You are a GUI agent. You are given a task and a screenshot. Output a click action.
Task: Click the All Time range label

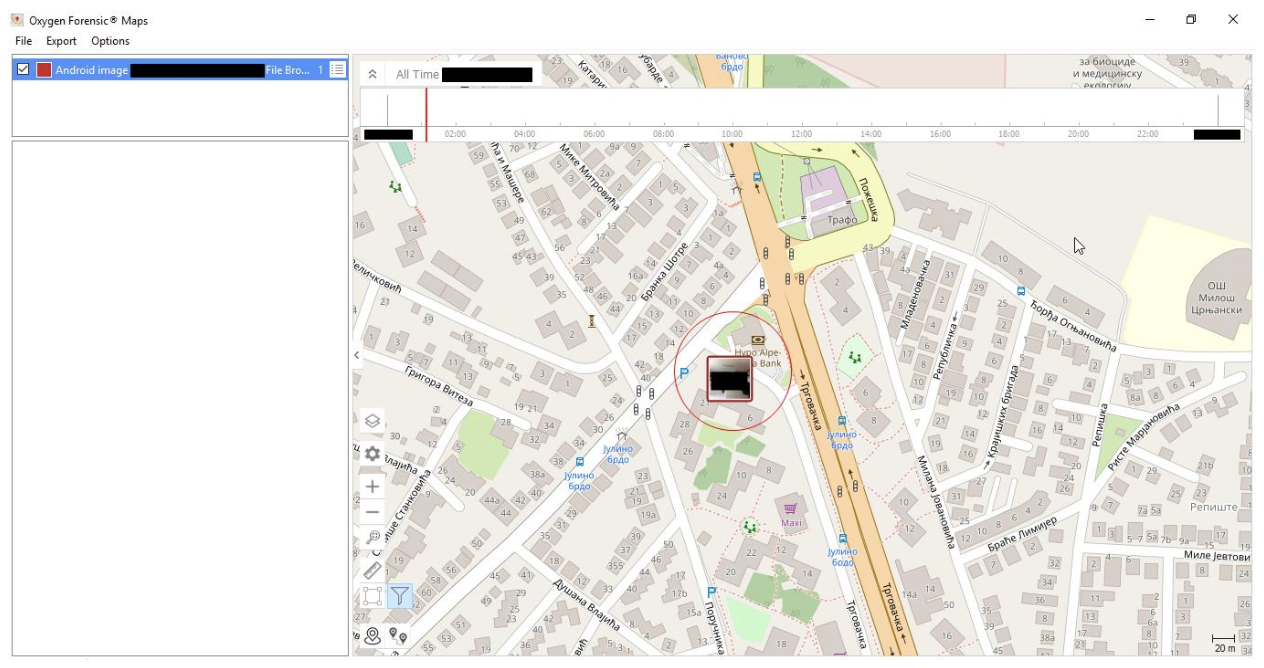click(x=417, y=74)
